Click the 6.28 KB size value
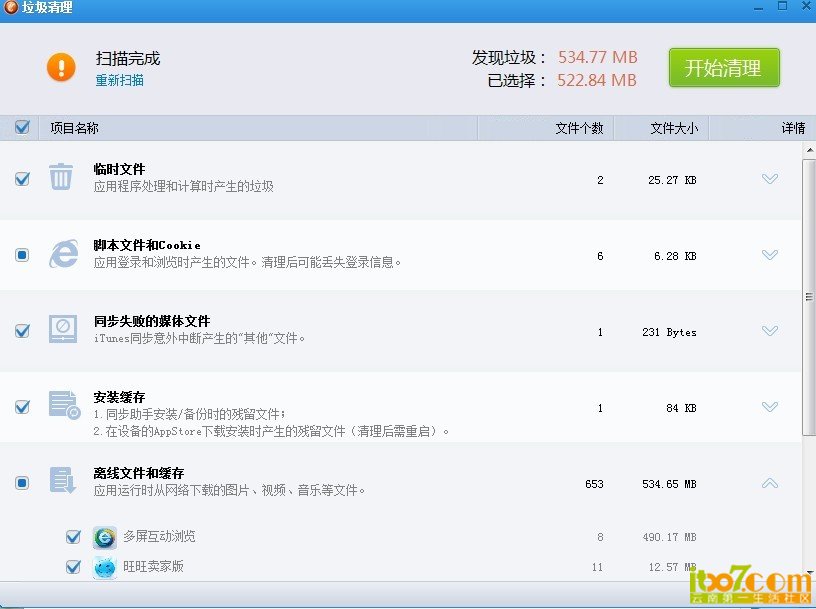This screenshot has height=609, width=816. (675, 256)
